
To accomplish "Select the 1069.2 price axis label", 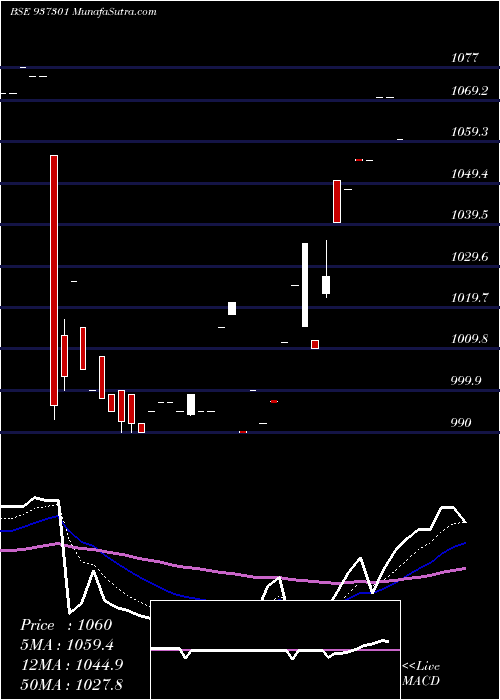I will pyautogui.click(x=469, y=91).
